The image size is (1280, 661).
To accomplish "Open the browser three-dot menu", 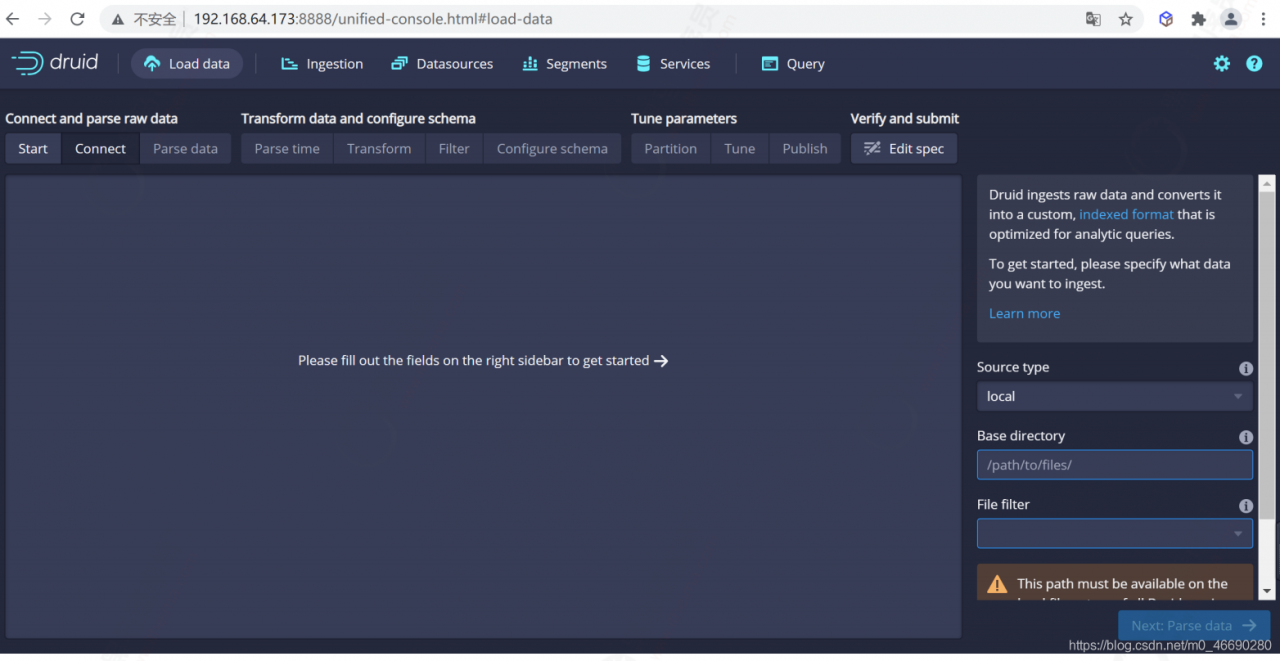I will 1262,19.
